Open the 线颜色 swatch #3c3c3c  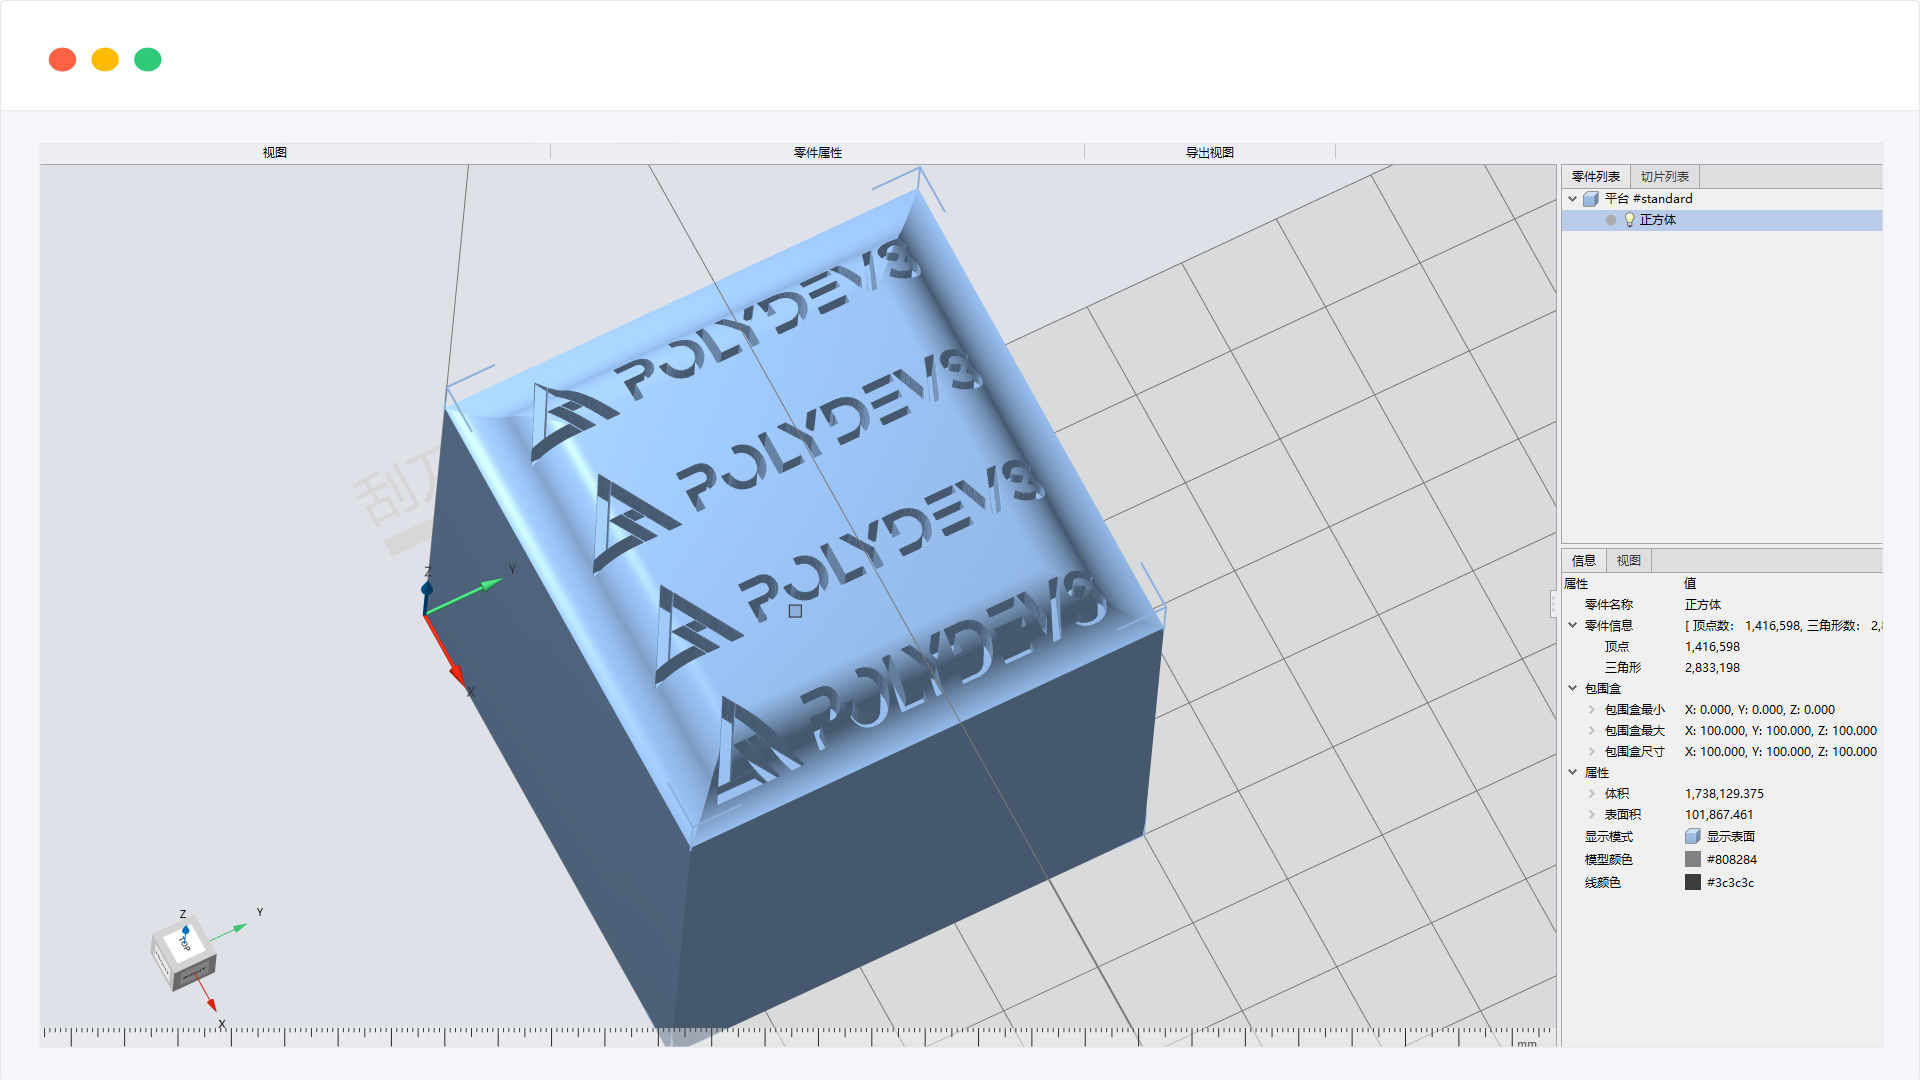(x=1693, y=883)
